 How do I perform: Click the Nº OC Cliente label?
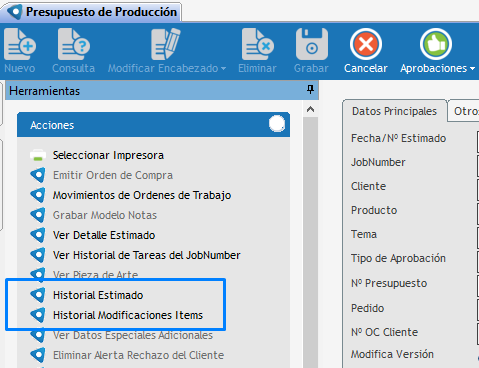click(x=384, y=332)
